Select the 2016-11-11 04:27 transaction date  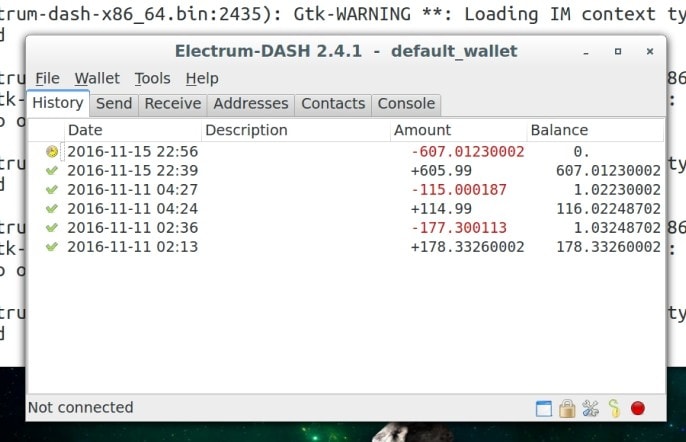tap(133, 190)
